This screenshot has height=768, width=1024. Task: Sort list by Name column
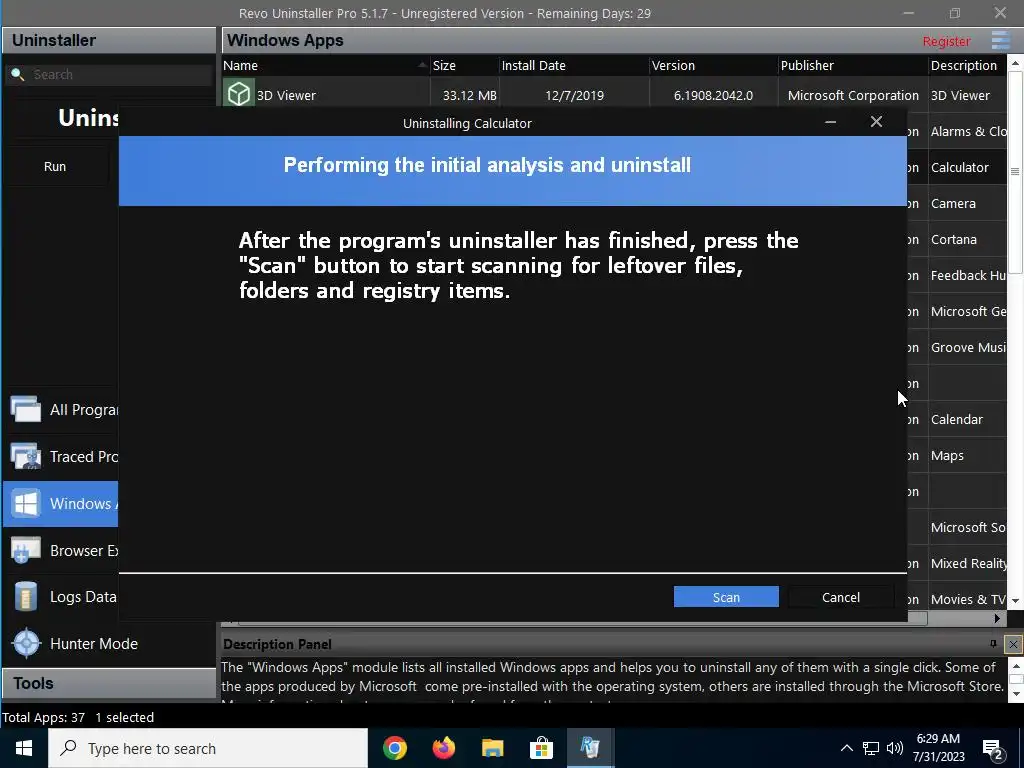(x=325, y=65)
